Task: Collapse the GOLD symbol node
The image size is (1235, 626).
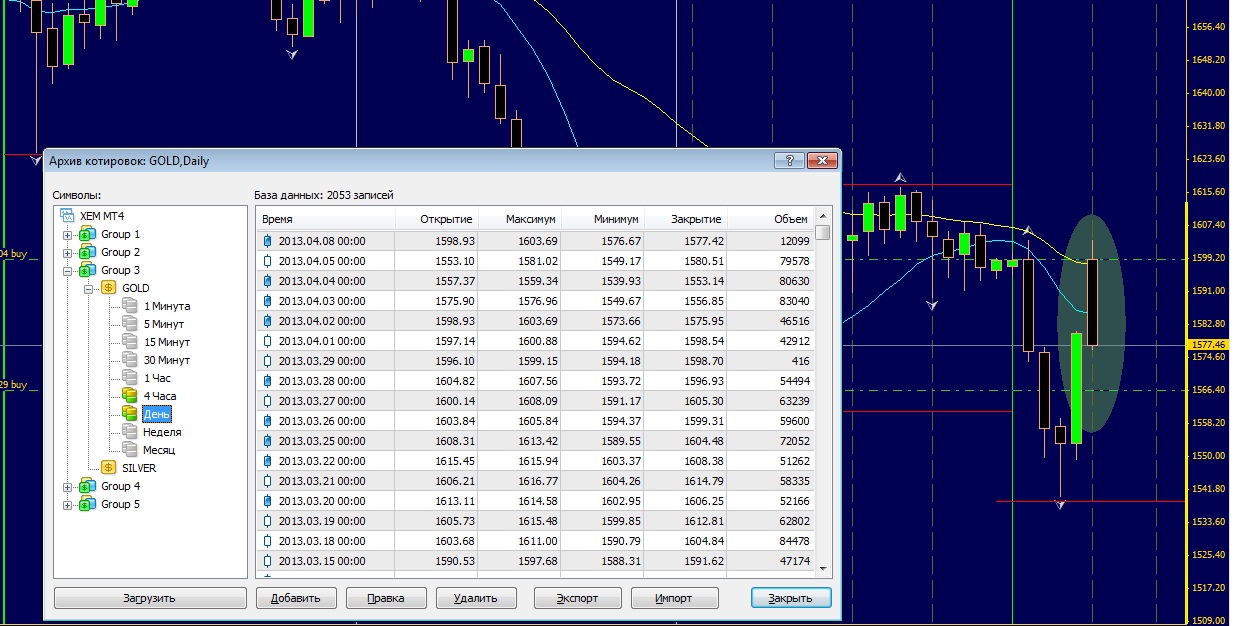Action: click(x=89, y=288)
